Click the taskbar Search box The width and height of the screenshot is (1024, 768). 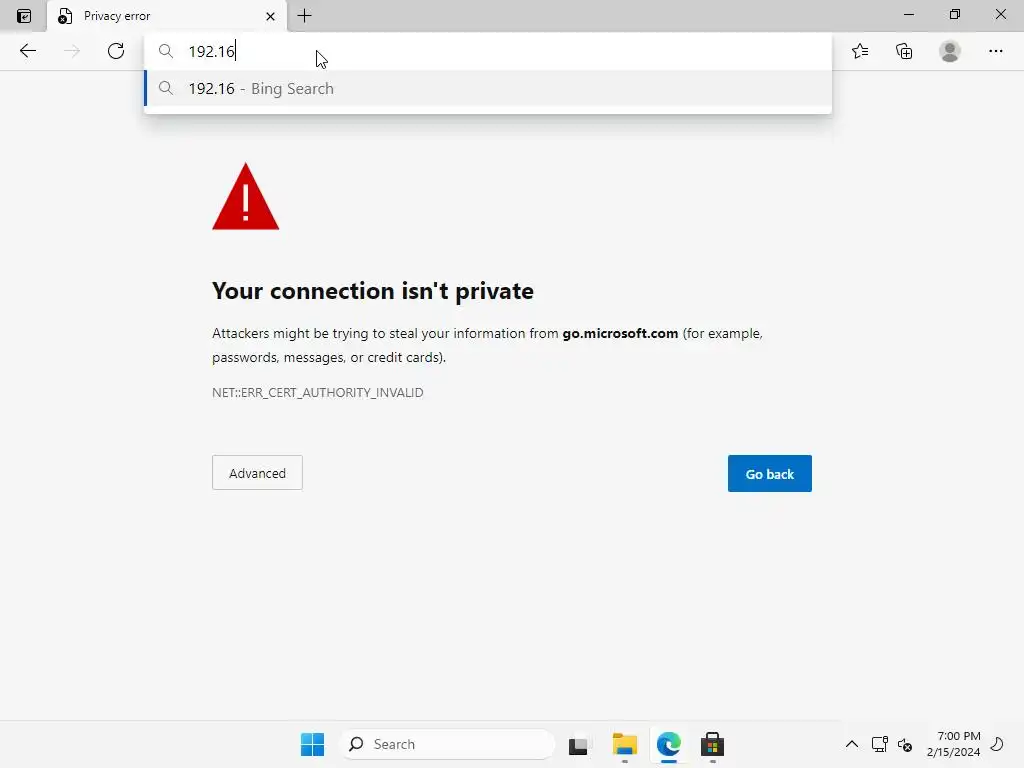pyautogui.click(x=448, y=744)
